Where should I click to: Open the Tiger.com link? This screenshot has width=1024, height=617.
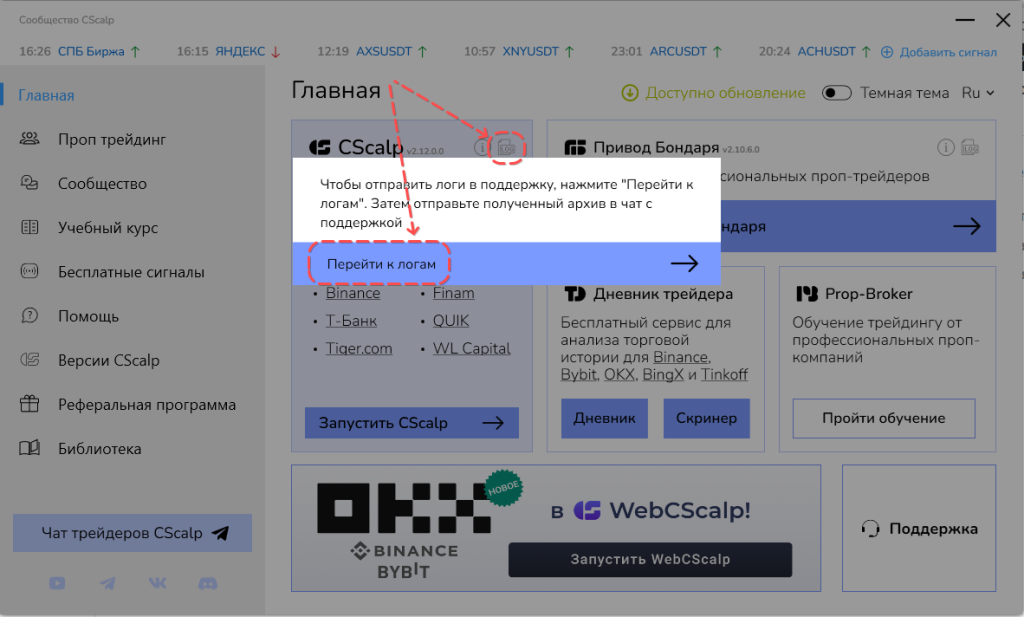point(359,348)
